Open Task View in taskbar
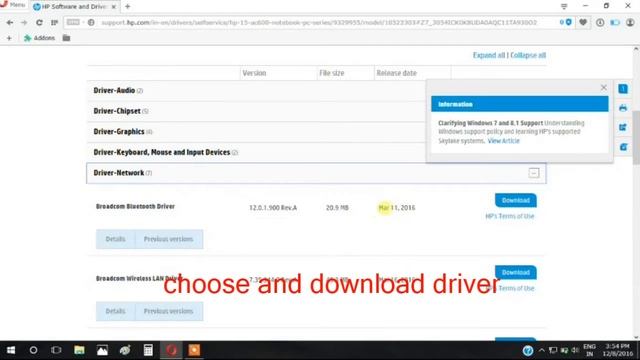The height and width of the screenshot is (360, 640). tap(56, 350)
